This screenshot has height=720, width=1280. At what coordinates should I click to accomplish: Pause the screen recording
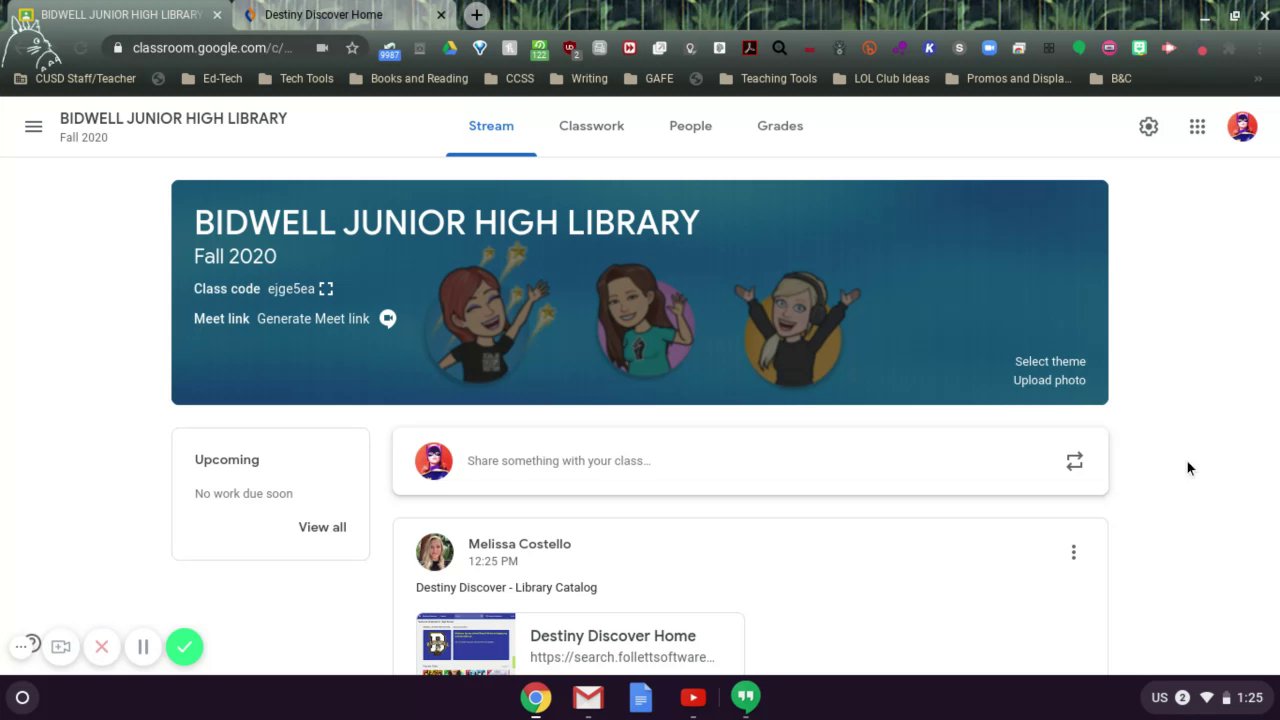pos(143,647)
